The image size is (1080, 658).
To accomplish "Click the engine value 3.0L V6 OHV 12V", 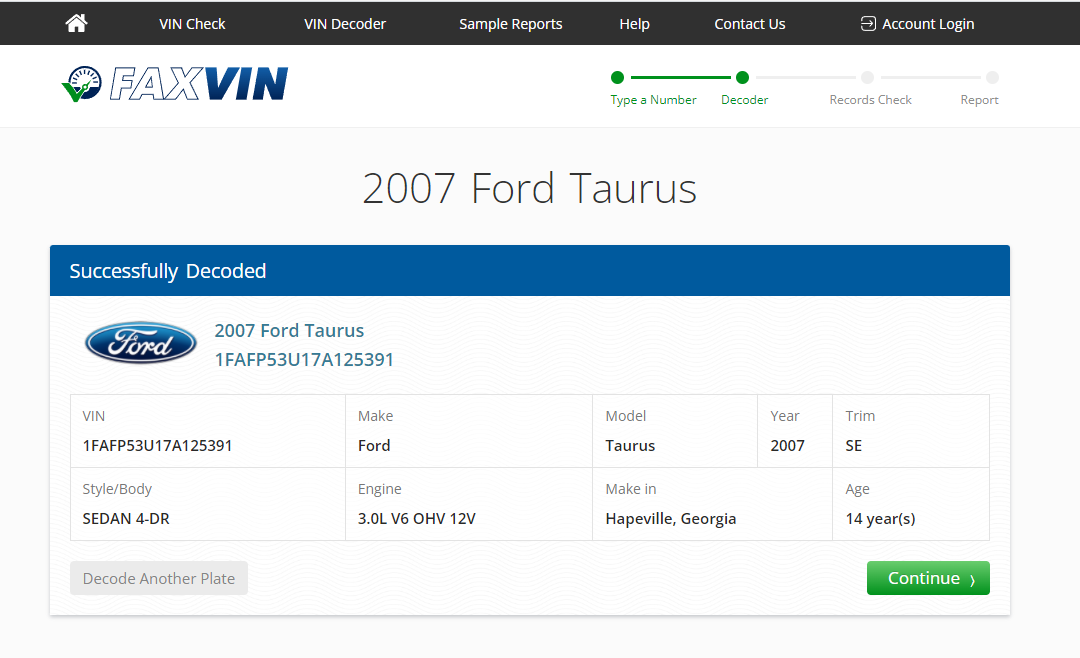I will pos(417,519).
